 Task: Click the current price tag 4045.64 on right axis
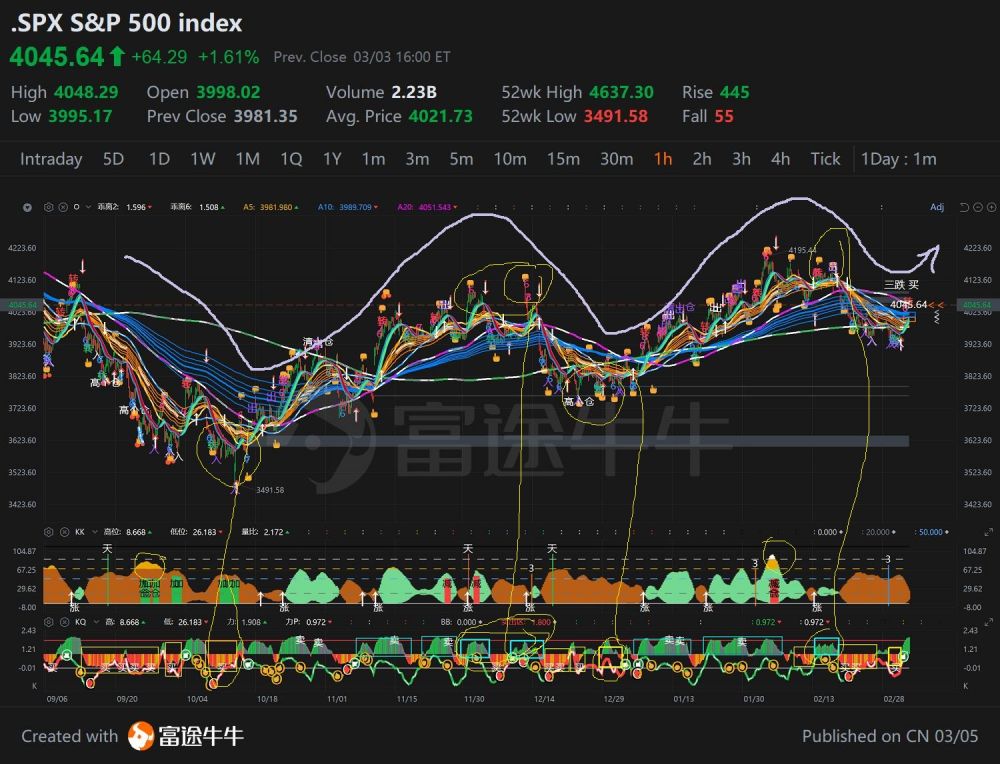coord(976,305)
